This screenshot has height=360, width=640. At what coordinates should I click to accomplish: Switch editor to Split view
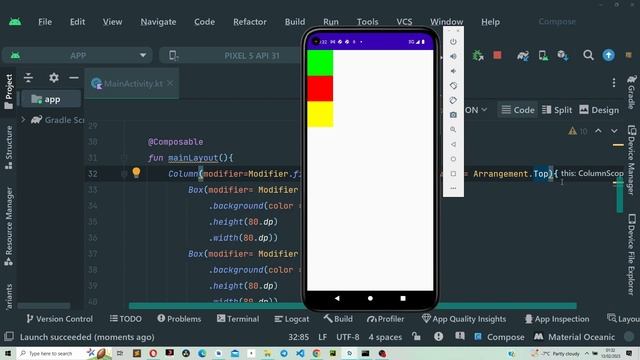(x=557, y=110)
